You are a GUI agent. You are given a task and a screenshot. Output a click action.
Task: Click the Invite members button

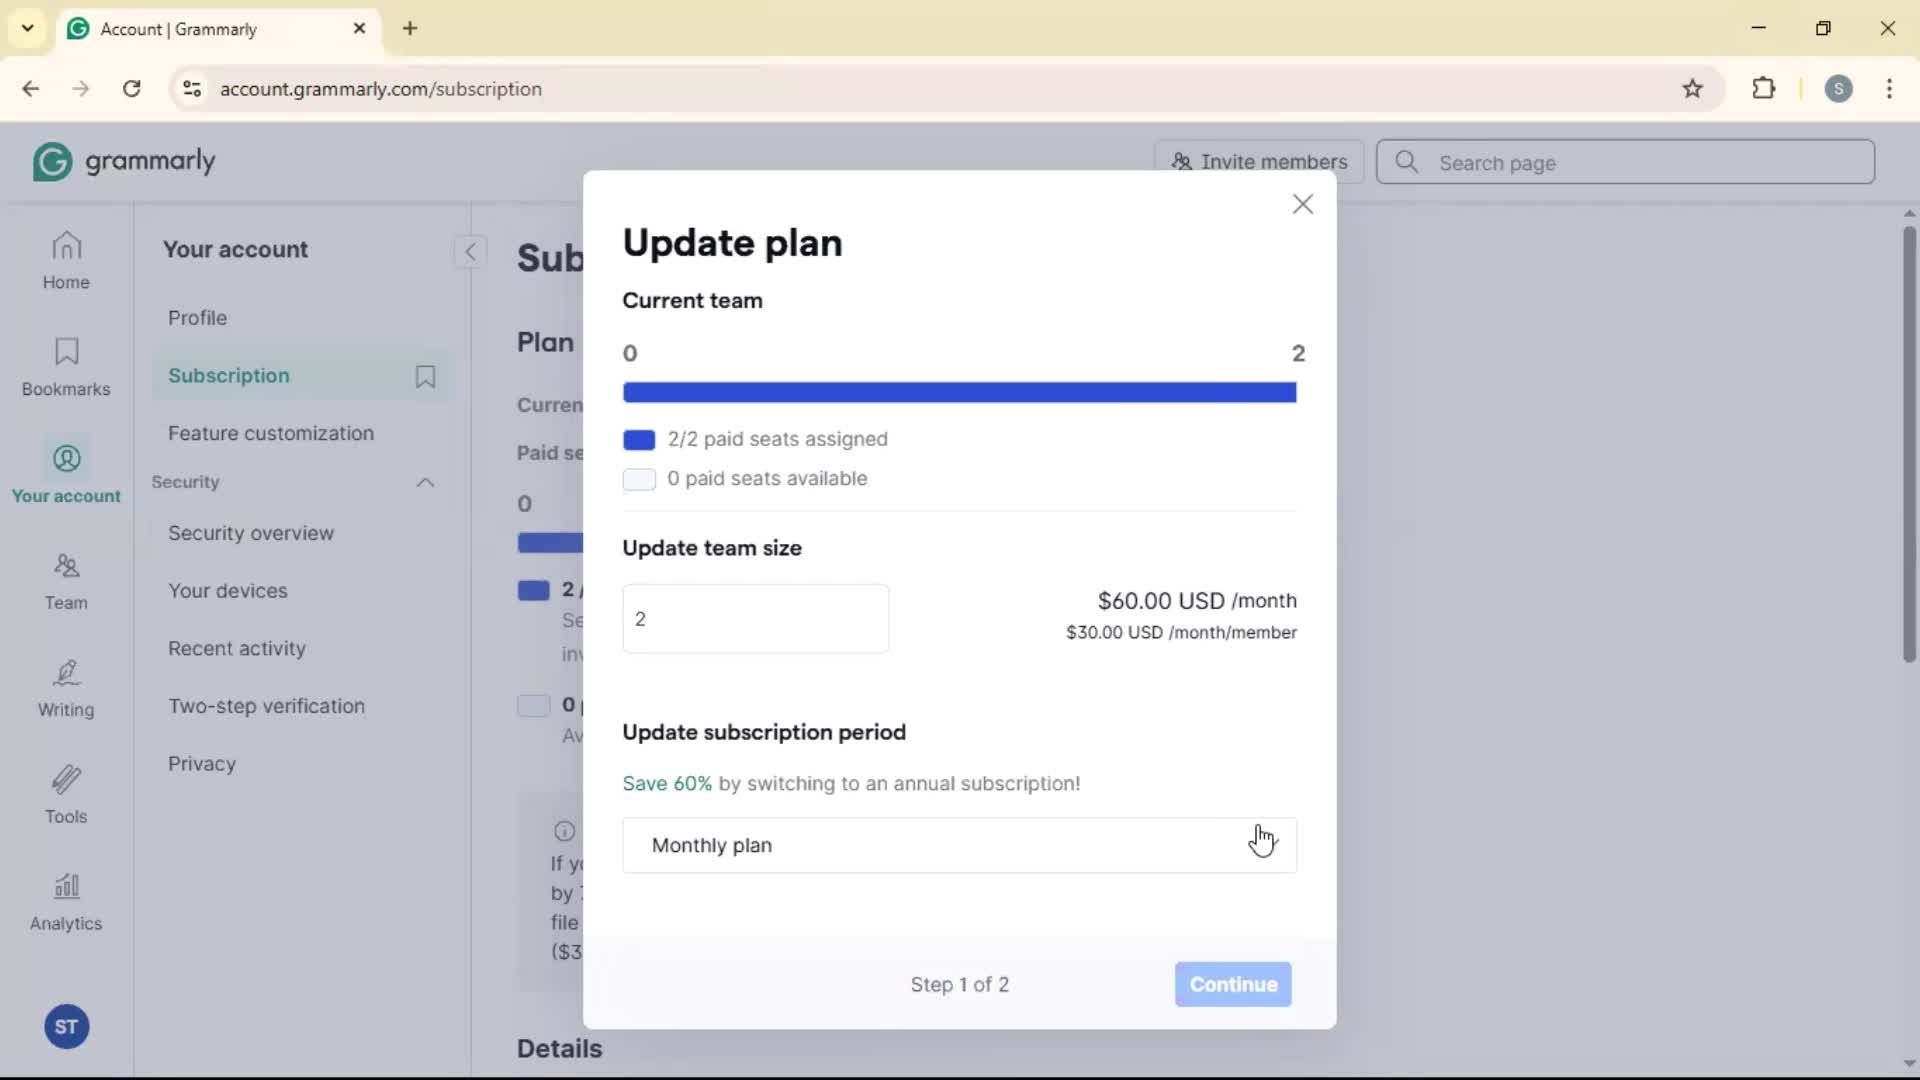1259,162
